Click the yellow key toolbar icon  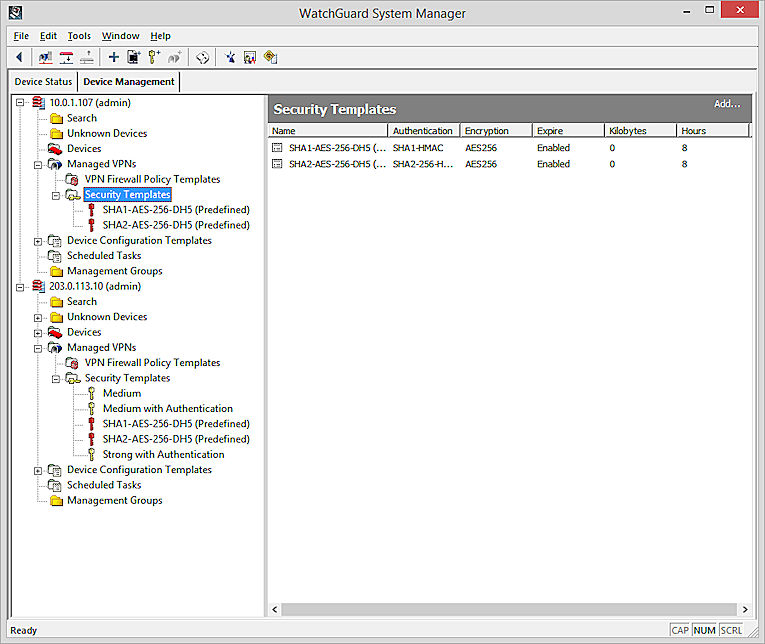tap(154, 58)
